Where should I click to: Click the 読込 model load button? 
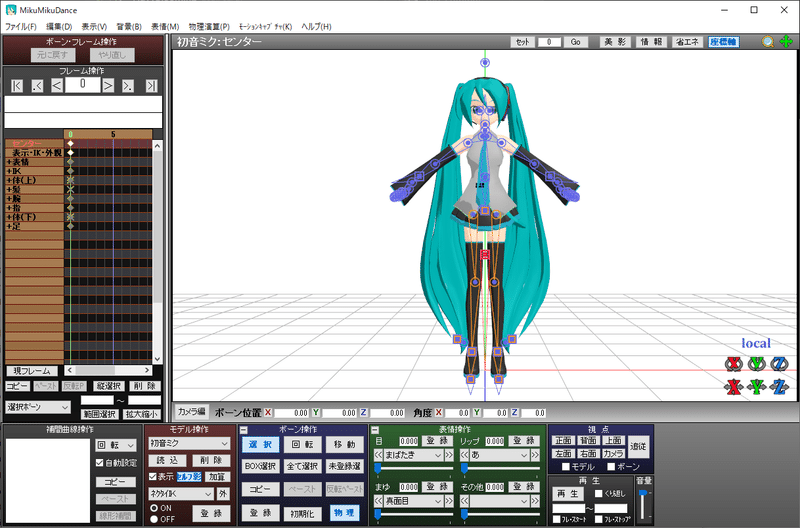(167, 461)
